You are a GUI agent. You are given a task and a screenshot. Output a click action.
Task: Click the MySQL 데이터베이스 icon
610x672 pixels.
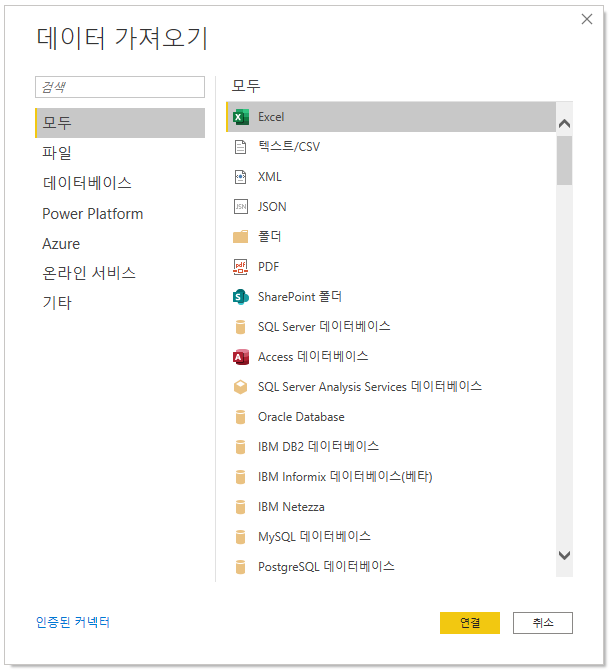[x=240, y=537]
